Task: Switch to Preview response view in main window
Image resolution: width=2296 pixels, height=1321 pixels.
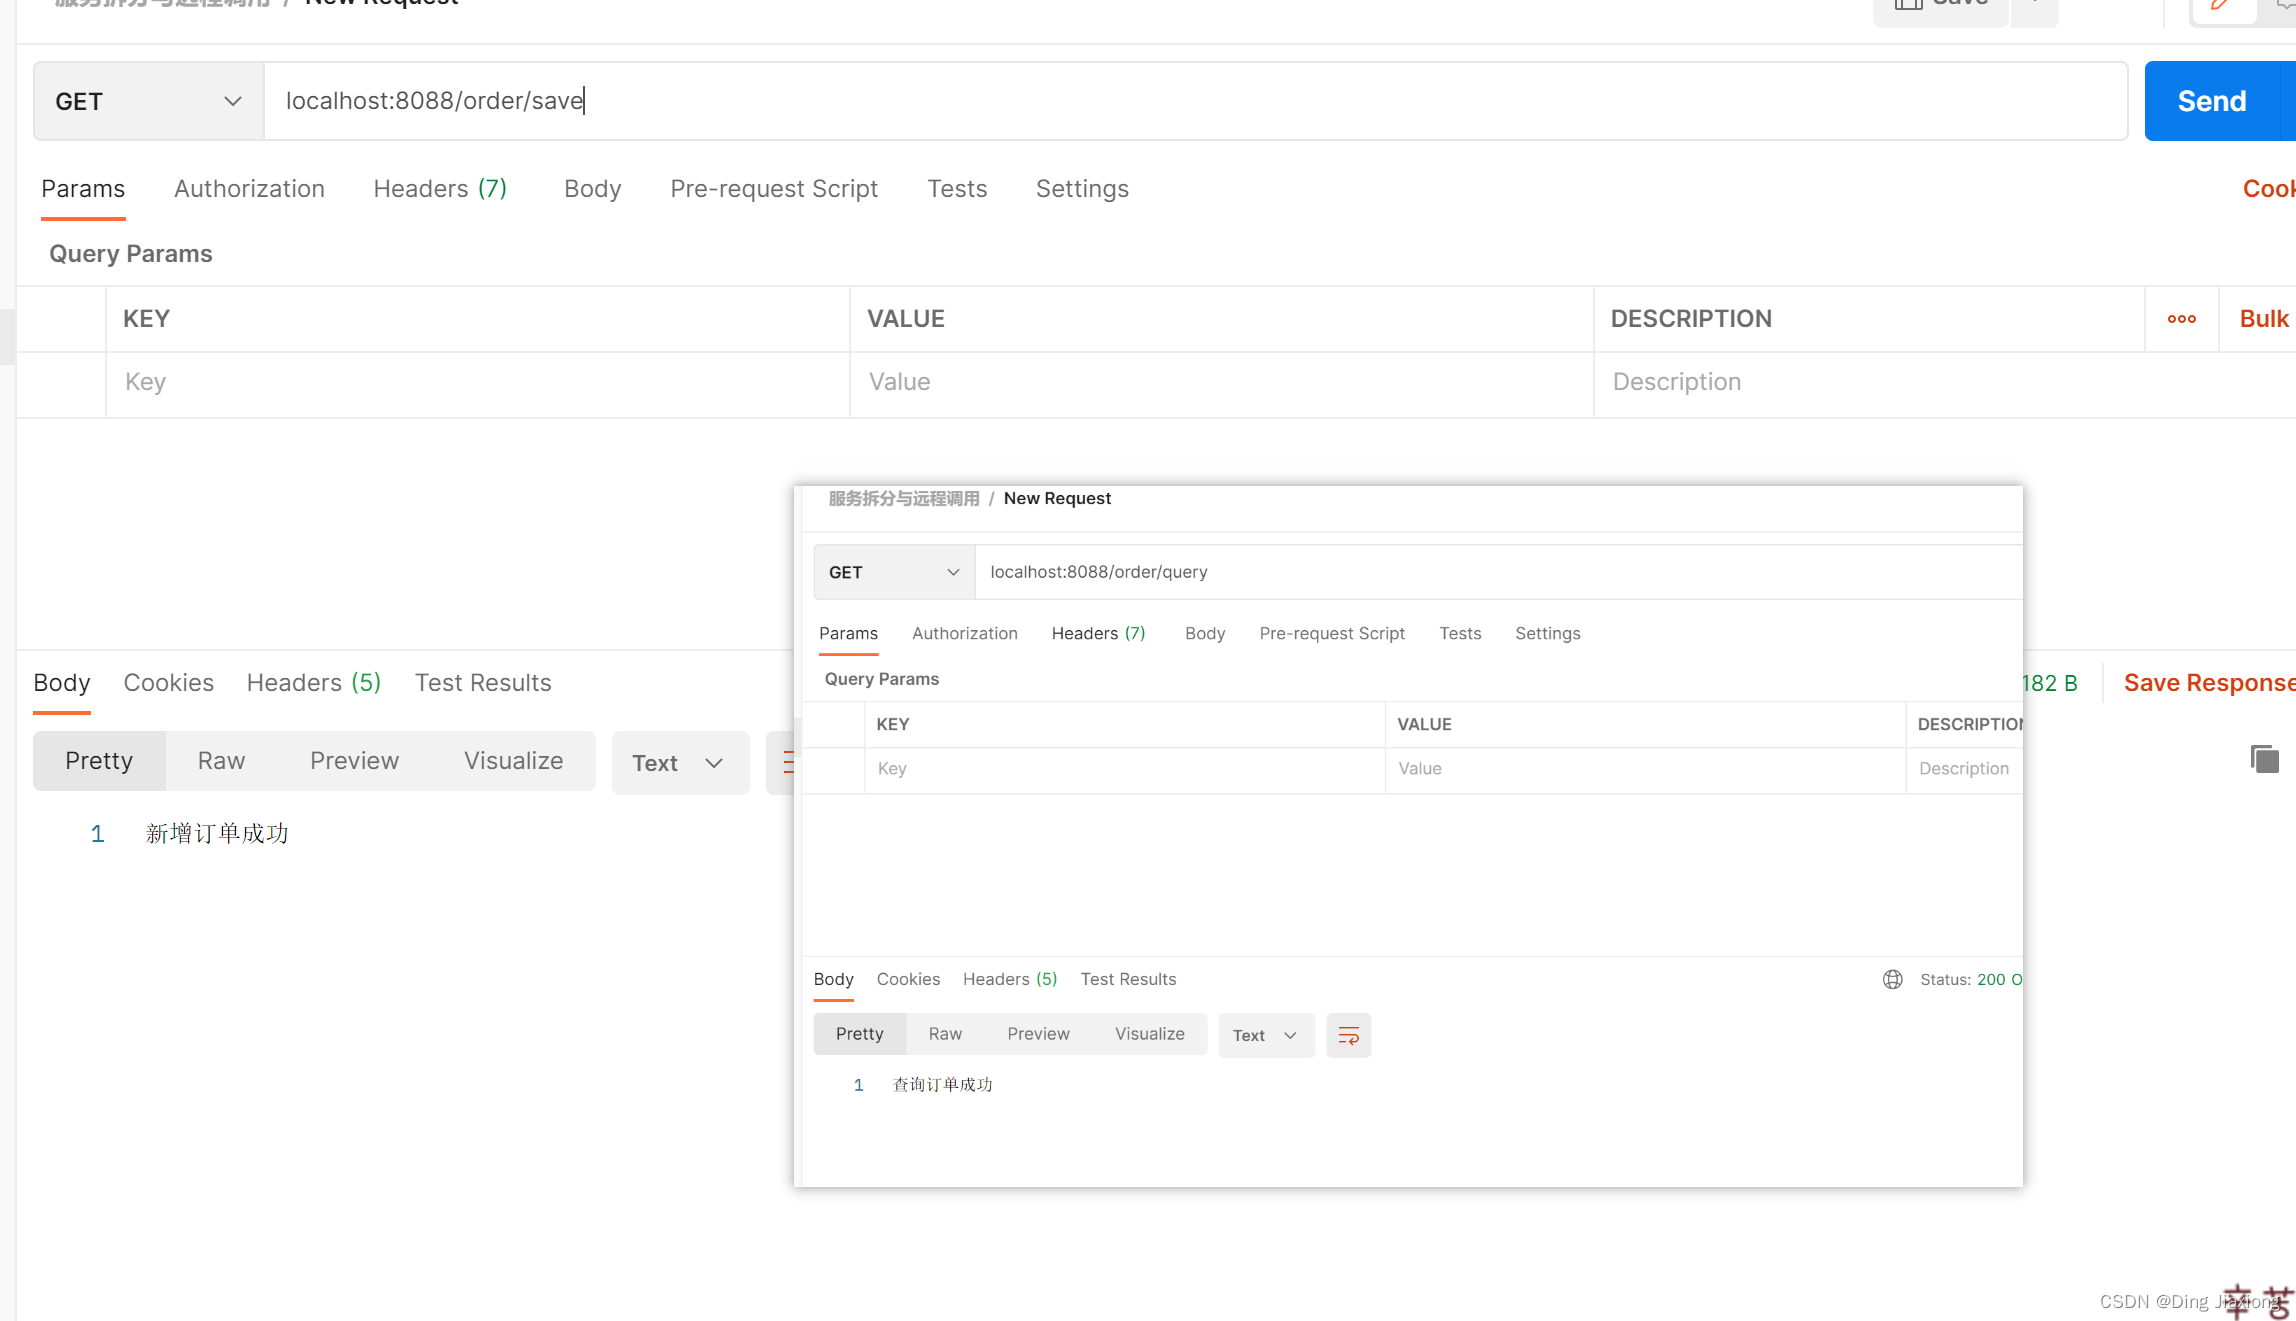Action: [x=354, y=761]
